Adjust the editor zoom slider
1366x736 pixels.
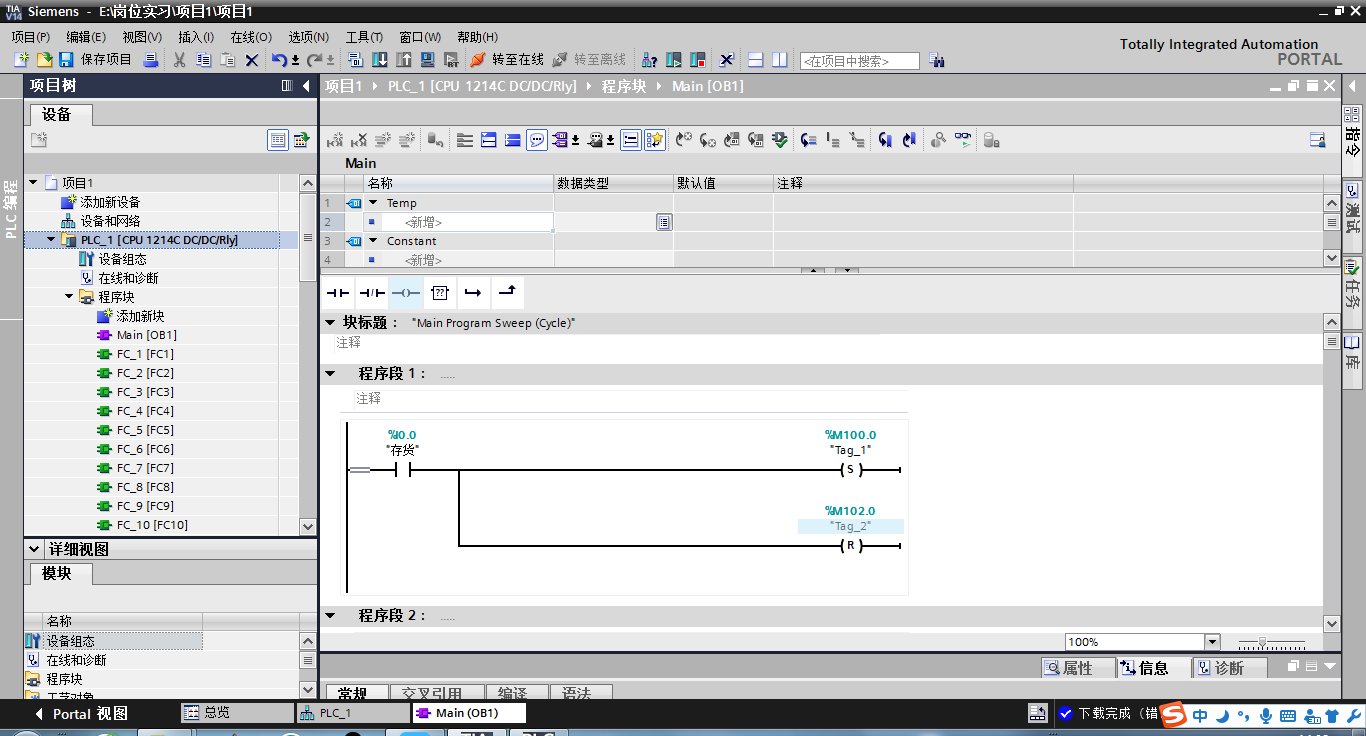click(x=1264, y=642)
